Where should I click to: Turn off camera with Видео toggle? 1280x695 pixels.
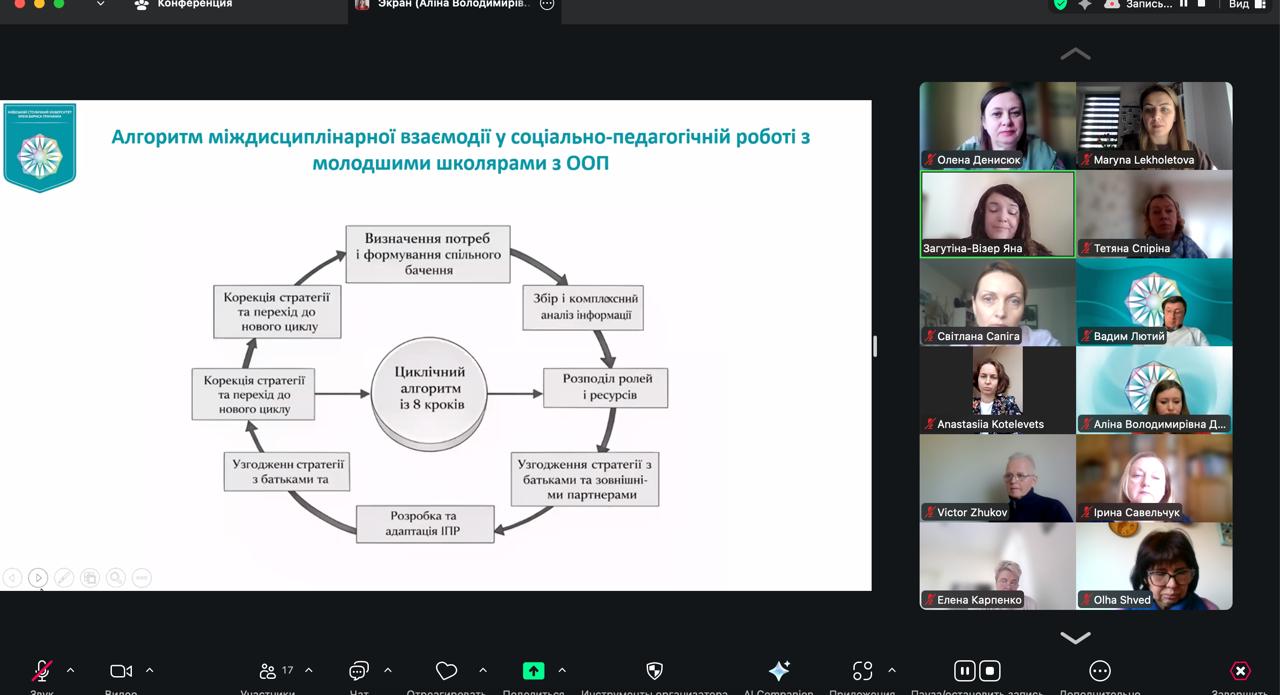tap(121, 671)
